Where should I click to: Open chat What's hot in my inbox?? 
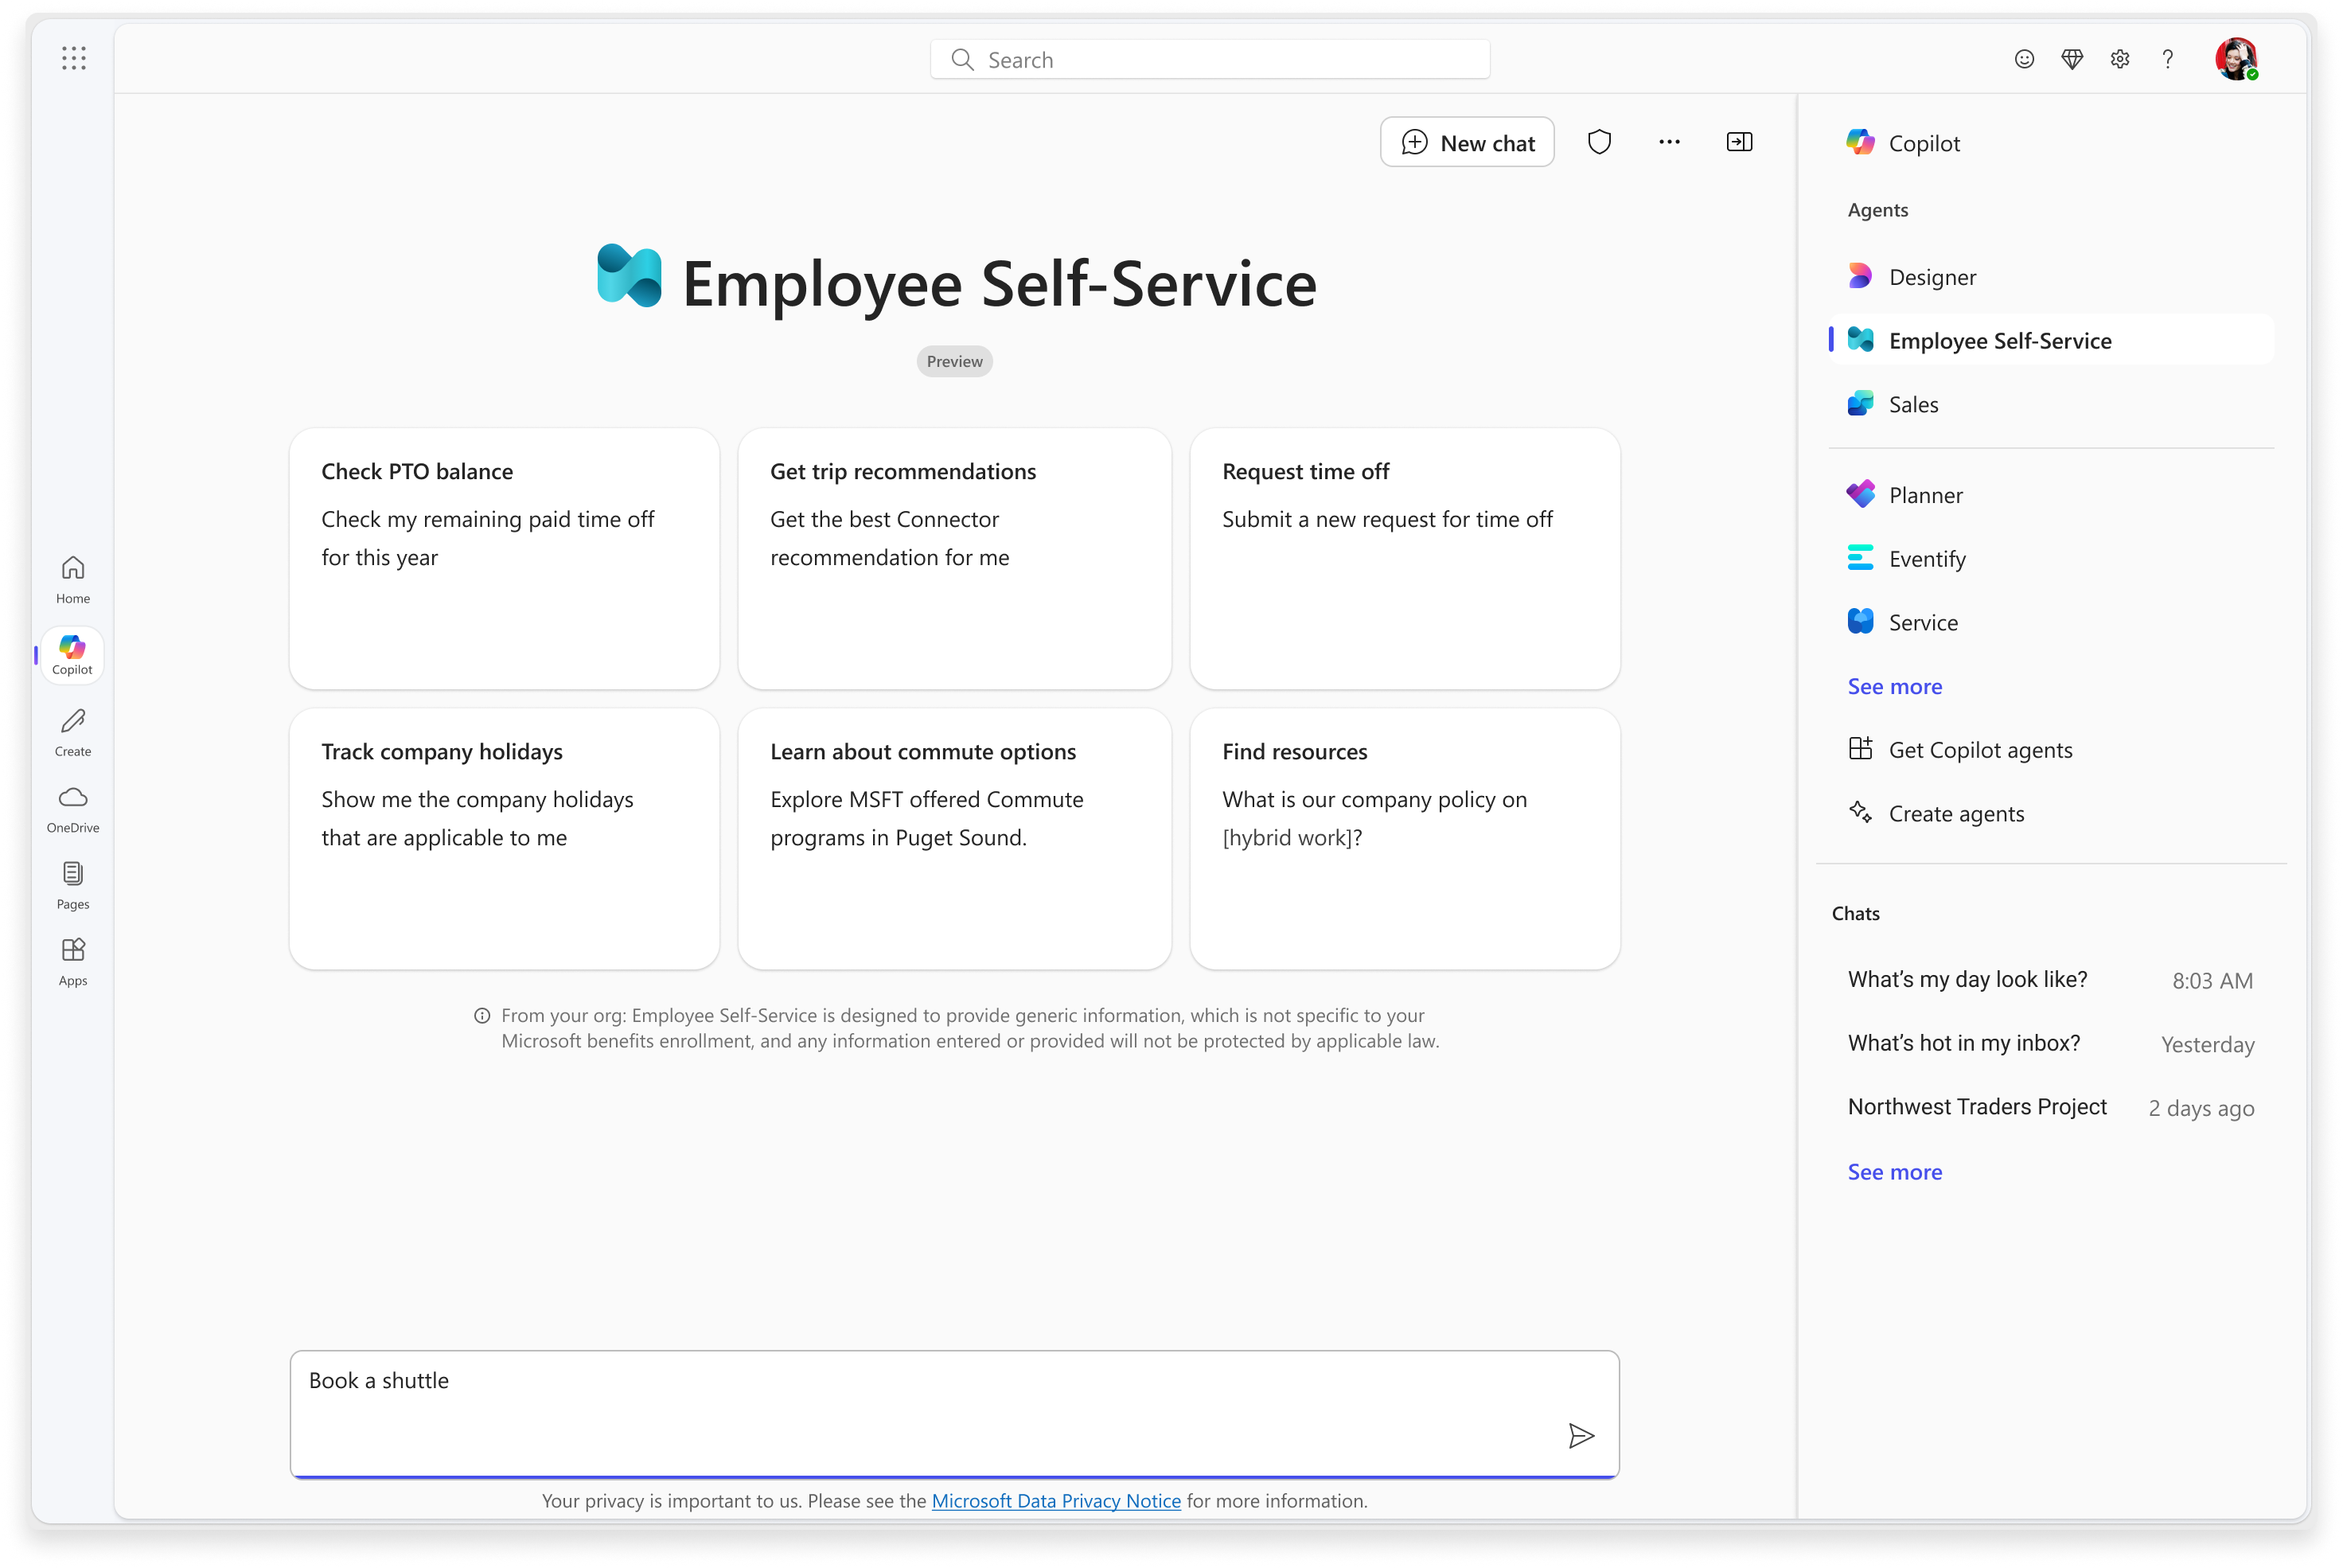2050,1044
